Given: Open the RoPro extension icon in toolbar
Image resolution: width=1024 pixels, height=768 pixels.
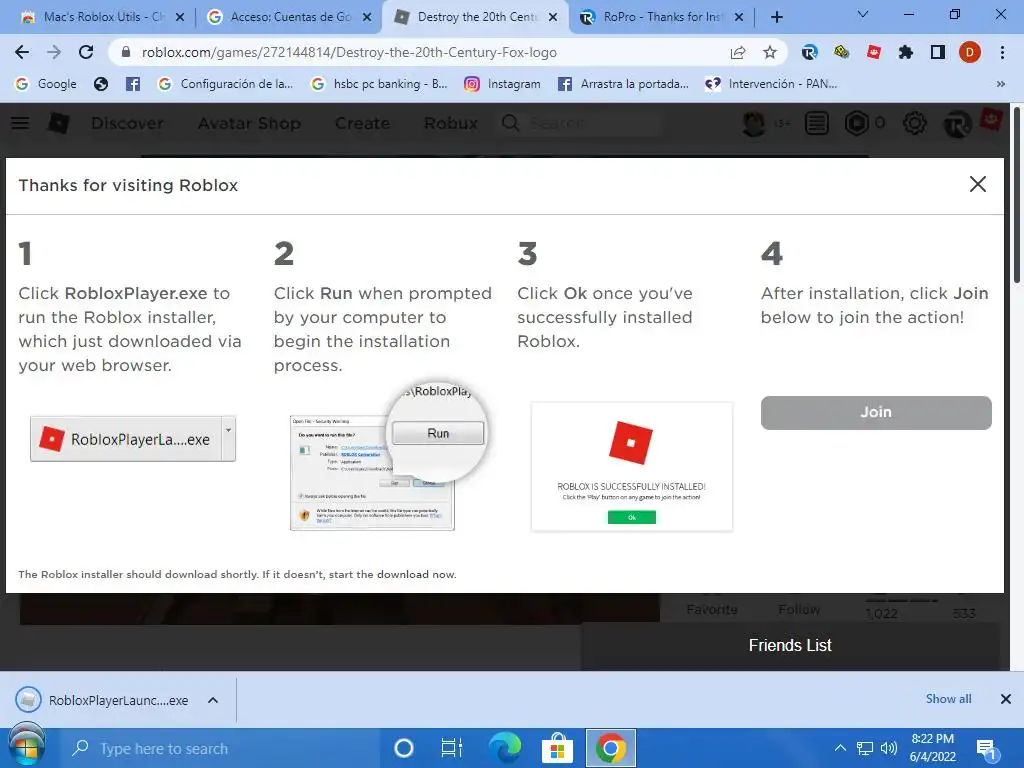Looking at the screenshot, I should pyautogui.click(x=809, y=52).
